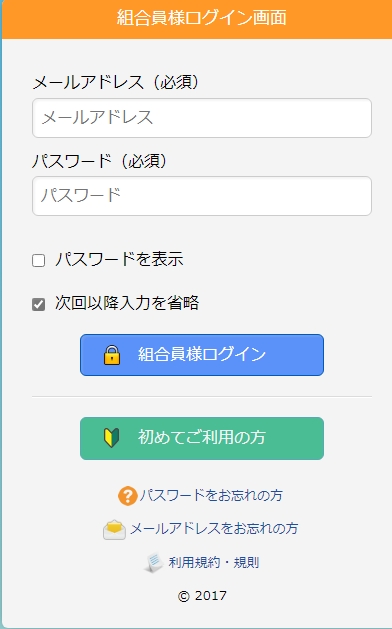The width and height of the screenshot is (392, 629).
Task: Click the green-yellow beginner mark icon
Action: point(112,438)
